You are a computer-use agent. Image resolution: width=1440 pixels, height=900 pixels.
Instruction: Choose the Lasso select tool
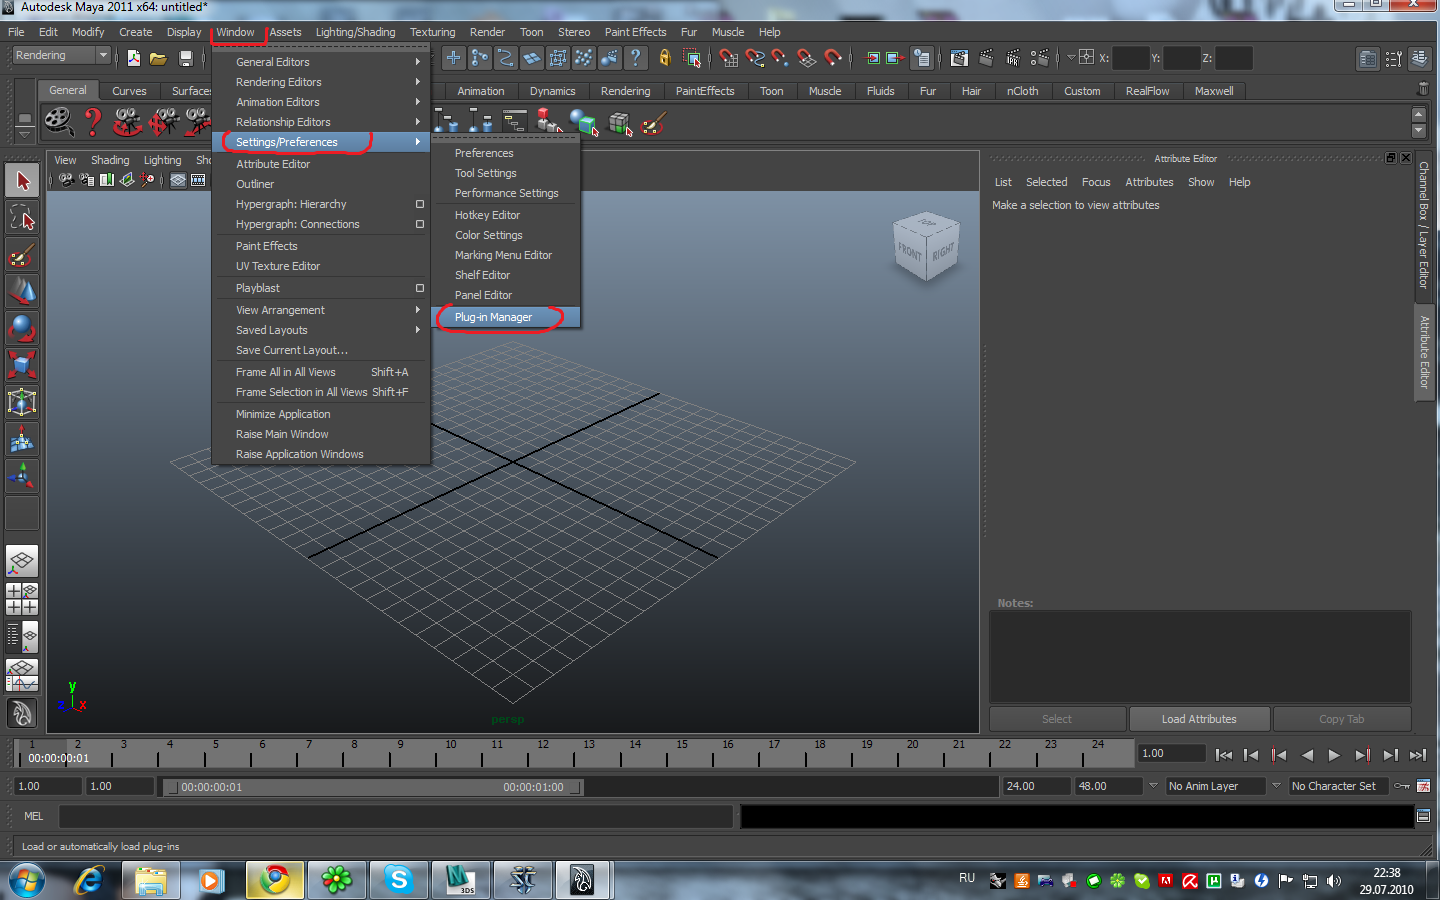coord(22,217)
